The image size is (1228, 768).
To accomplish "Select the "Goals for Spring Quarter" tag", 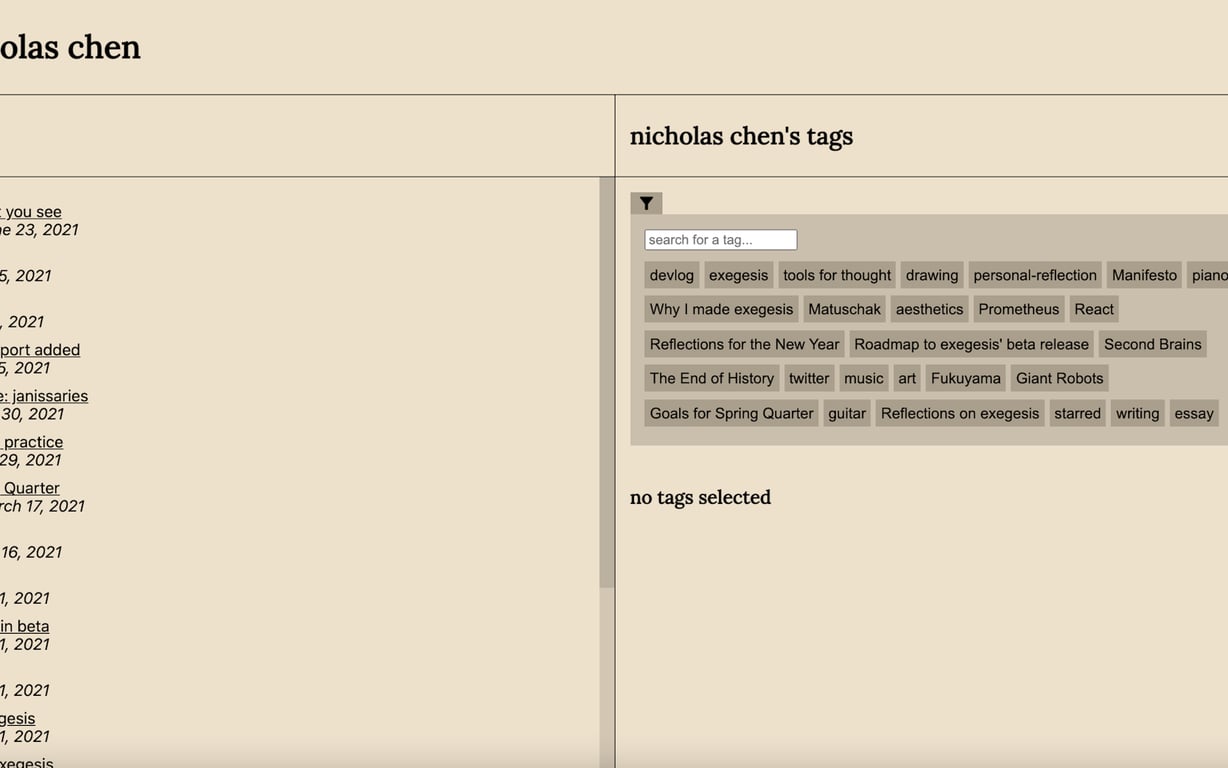I will (x=730, y=413).
